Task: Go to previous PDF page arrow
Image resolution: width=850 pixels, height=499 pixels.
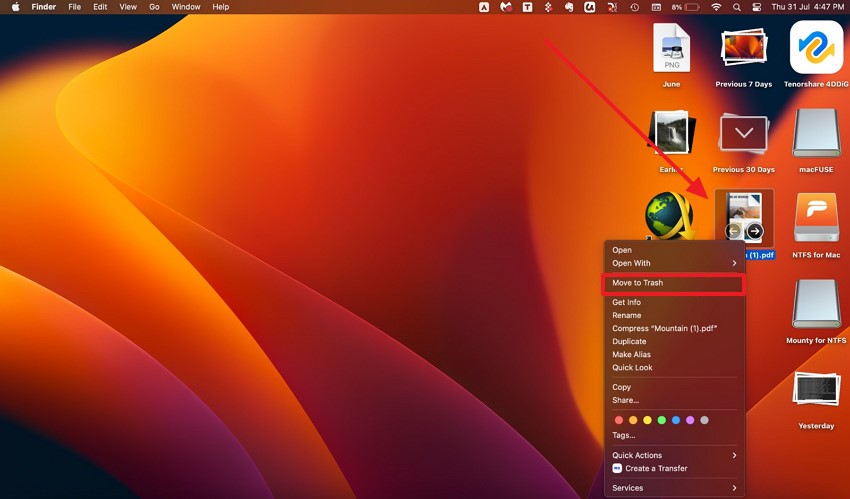Action: point(733,231)
